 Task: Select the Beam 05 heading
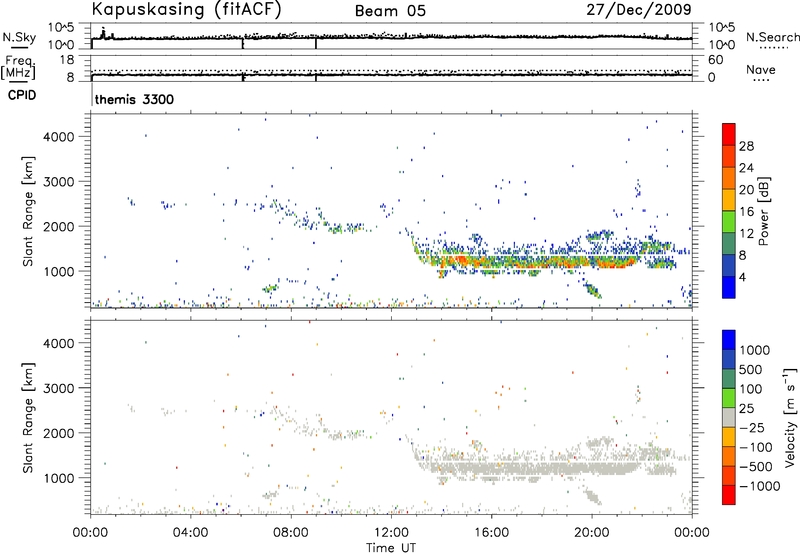tap(390, 11)
